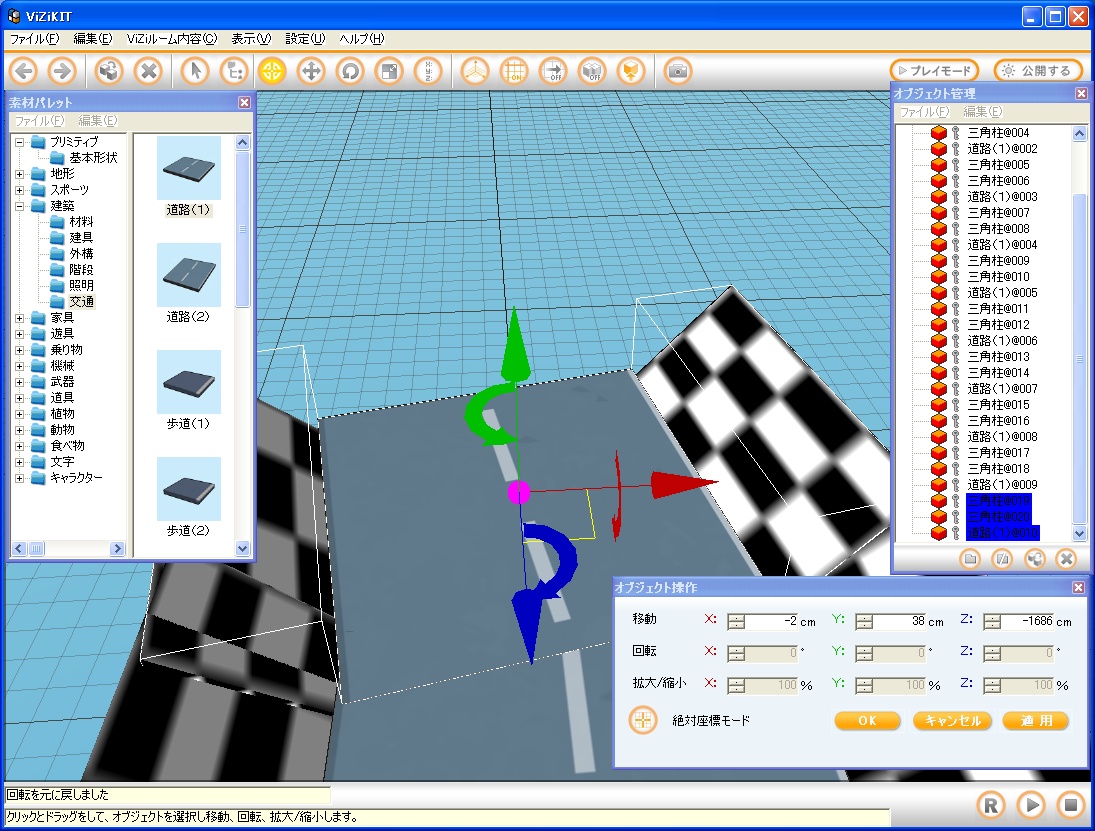This screenshot has height=831, width=1095.
Task: Click the scale resize tool icon
Action: [x=387, y=71]
